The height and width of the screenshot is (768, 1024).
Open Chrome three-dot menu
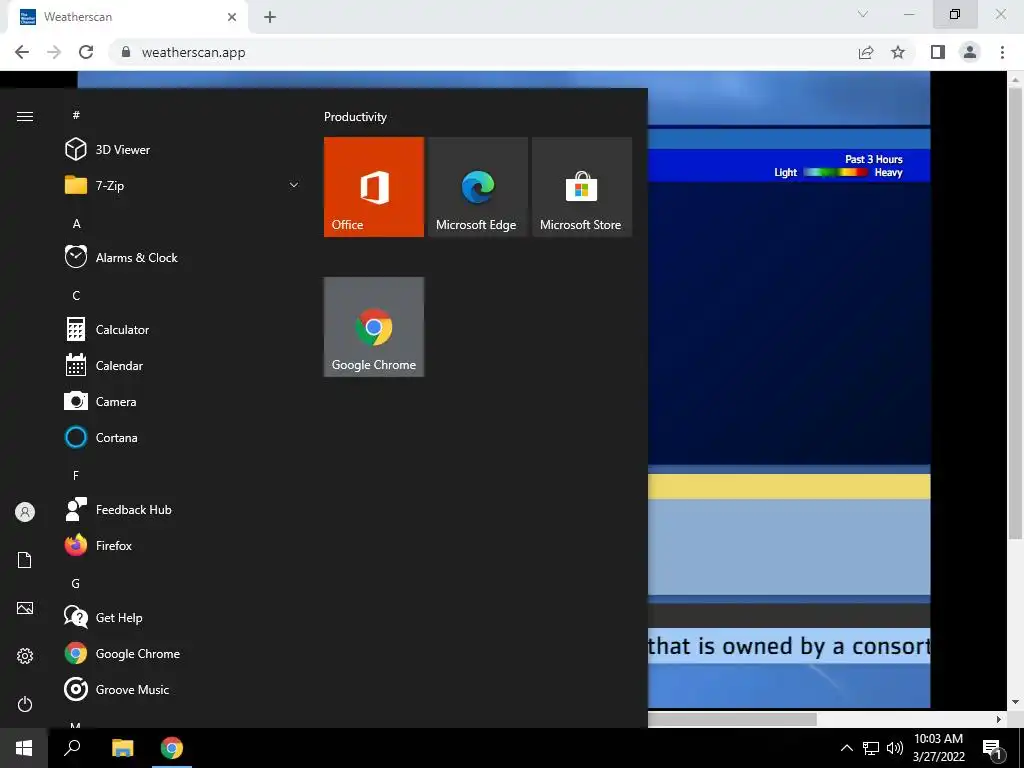coord(1002,52)
